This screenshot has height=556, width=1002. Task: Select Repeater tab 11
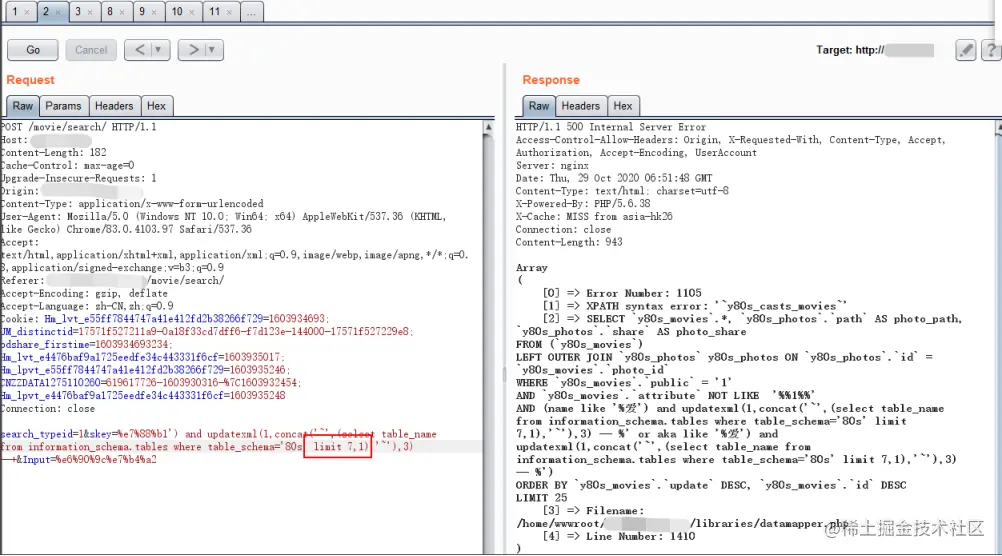pos(215,12)
